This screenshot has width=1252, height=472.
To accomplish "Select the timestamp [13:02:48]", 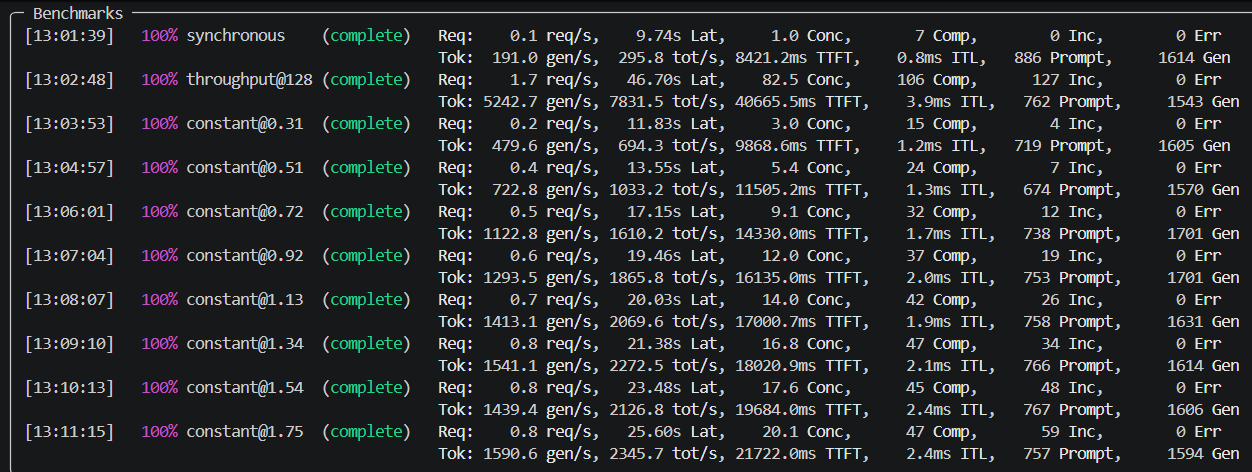I will click(70, 80).
